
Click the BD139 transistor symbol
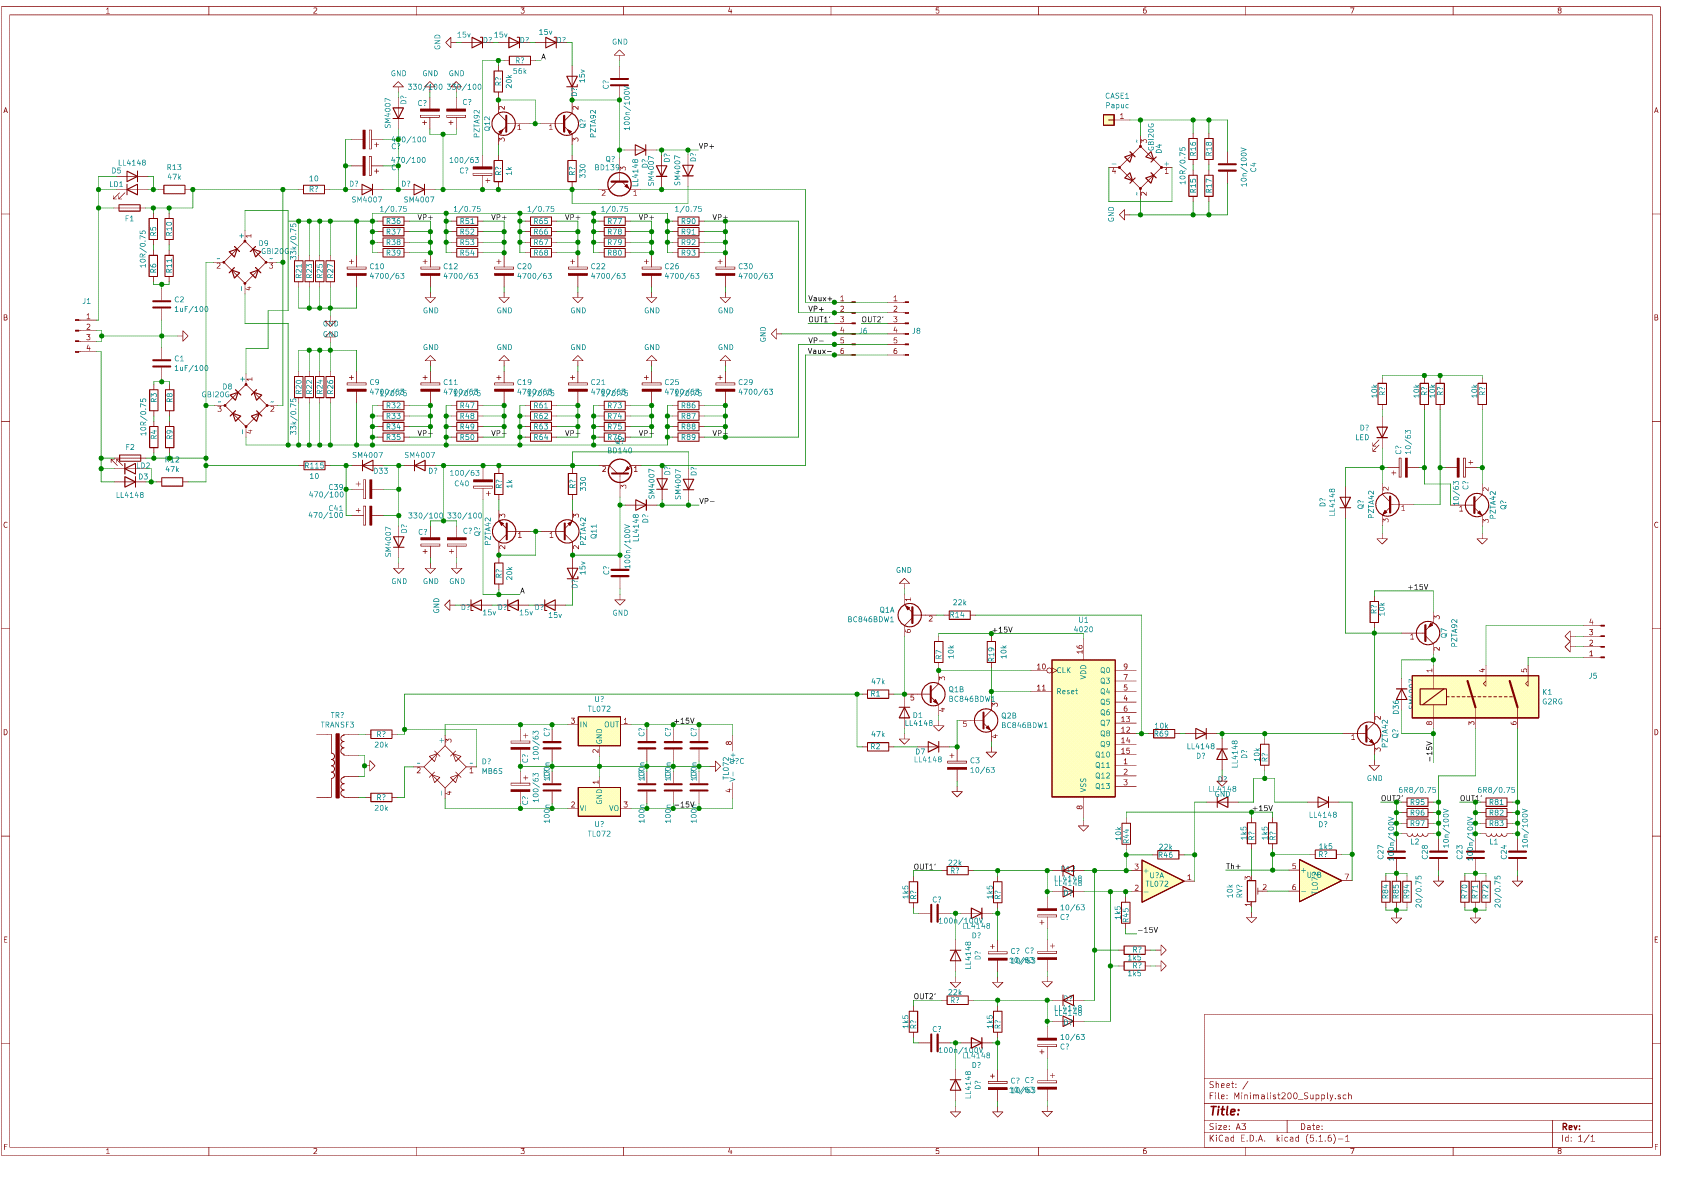click(x=620, y=183)
